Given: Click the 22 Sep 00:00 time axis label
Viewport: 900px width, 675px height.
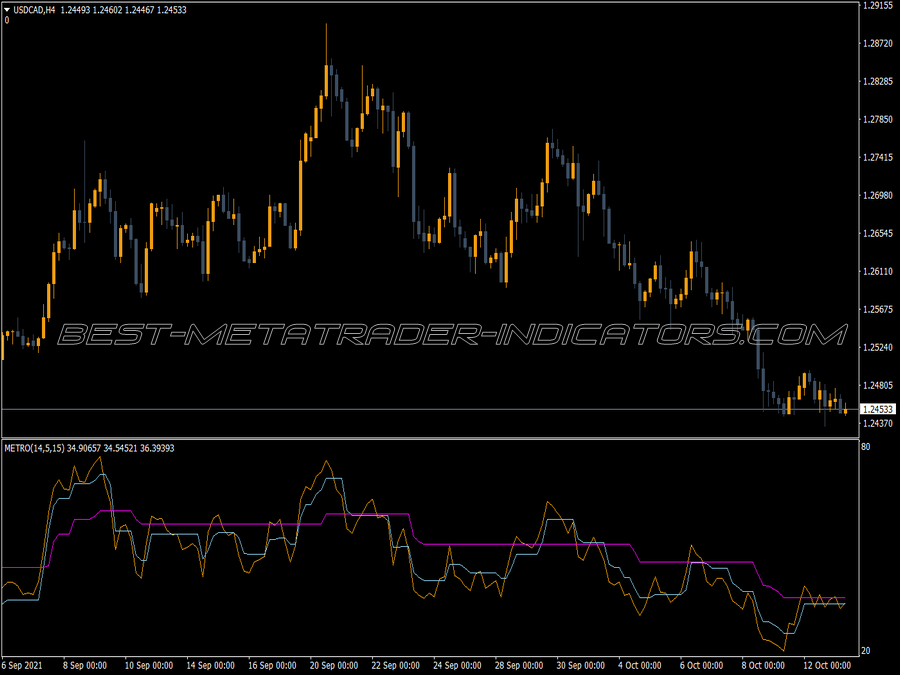Looking at the screenshot, I should (x=398, y=662).
